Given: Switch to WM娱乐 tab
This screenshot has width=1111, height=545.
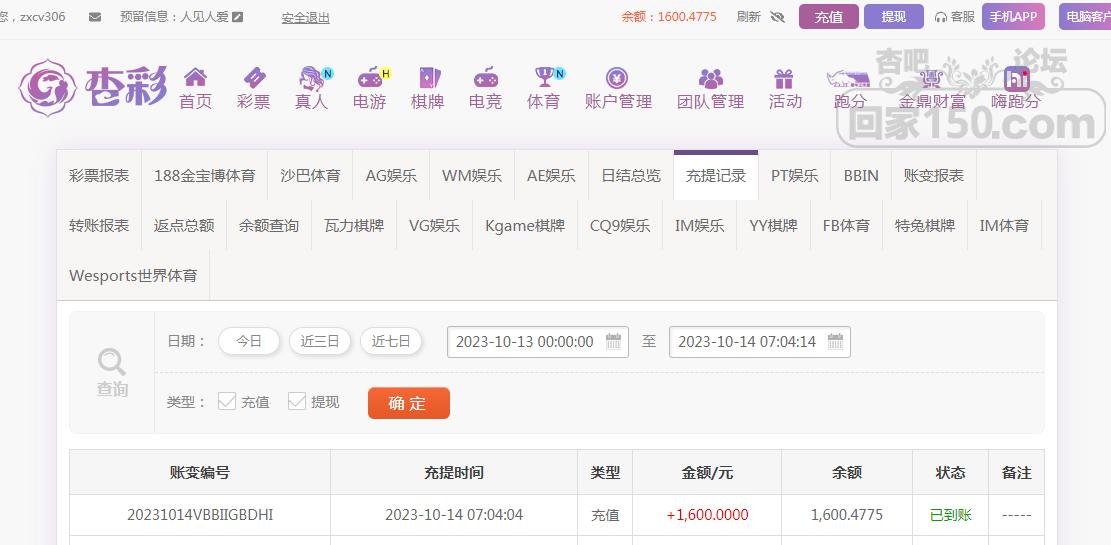Looking at the screenshot, I should (472, 176).
